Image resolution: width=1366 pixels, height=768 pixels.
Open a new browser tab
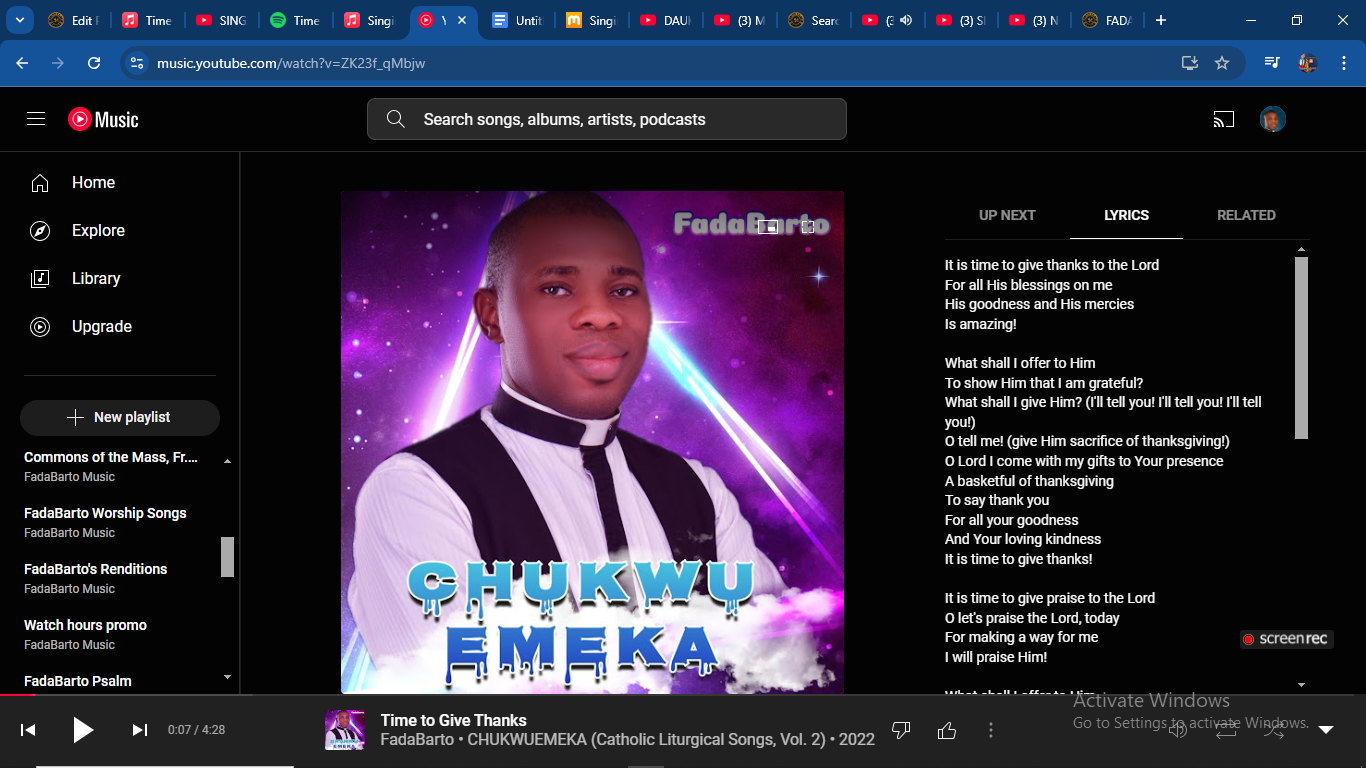(x=1160, y=20)
